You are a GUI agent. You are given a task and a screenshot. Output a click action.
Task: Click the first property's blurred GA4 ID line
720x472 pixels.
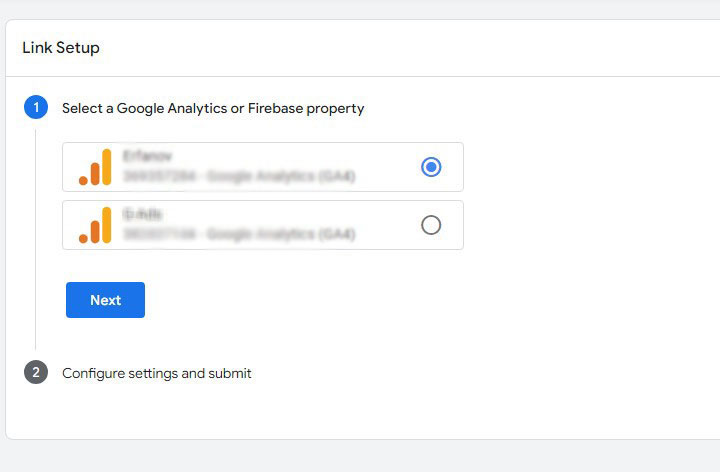click(x=239, y=176)
